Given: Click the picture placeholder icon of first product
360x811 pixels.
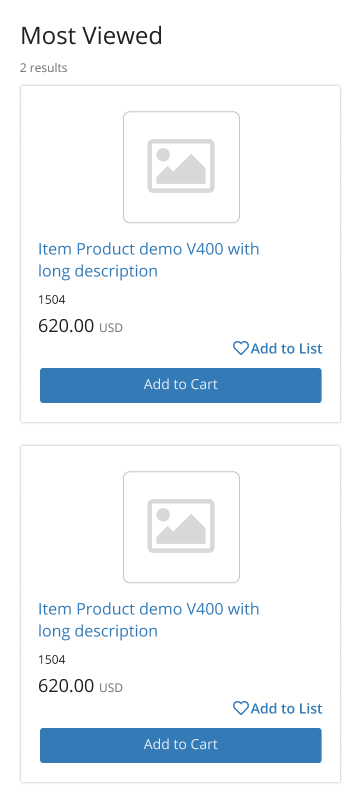Looking at the screenshot, I should click(x=181, y=167).
